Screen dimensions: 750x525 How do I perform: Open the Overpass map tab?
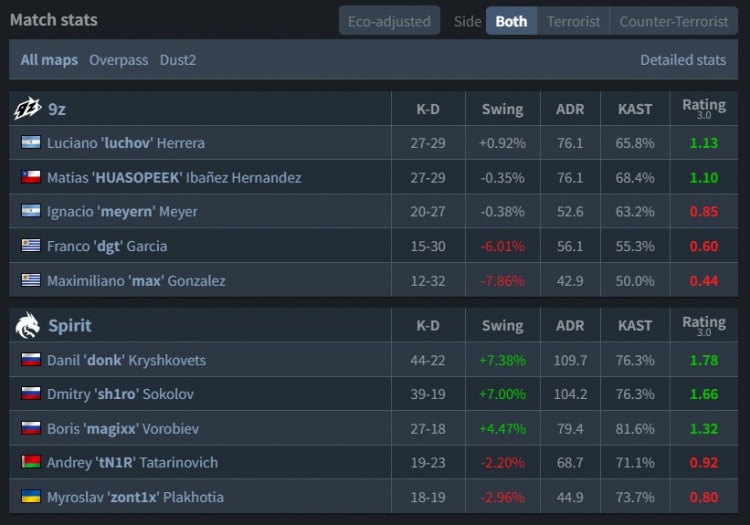118,60
